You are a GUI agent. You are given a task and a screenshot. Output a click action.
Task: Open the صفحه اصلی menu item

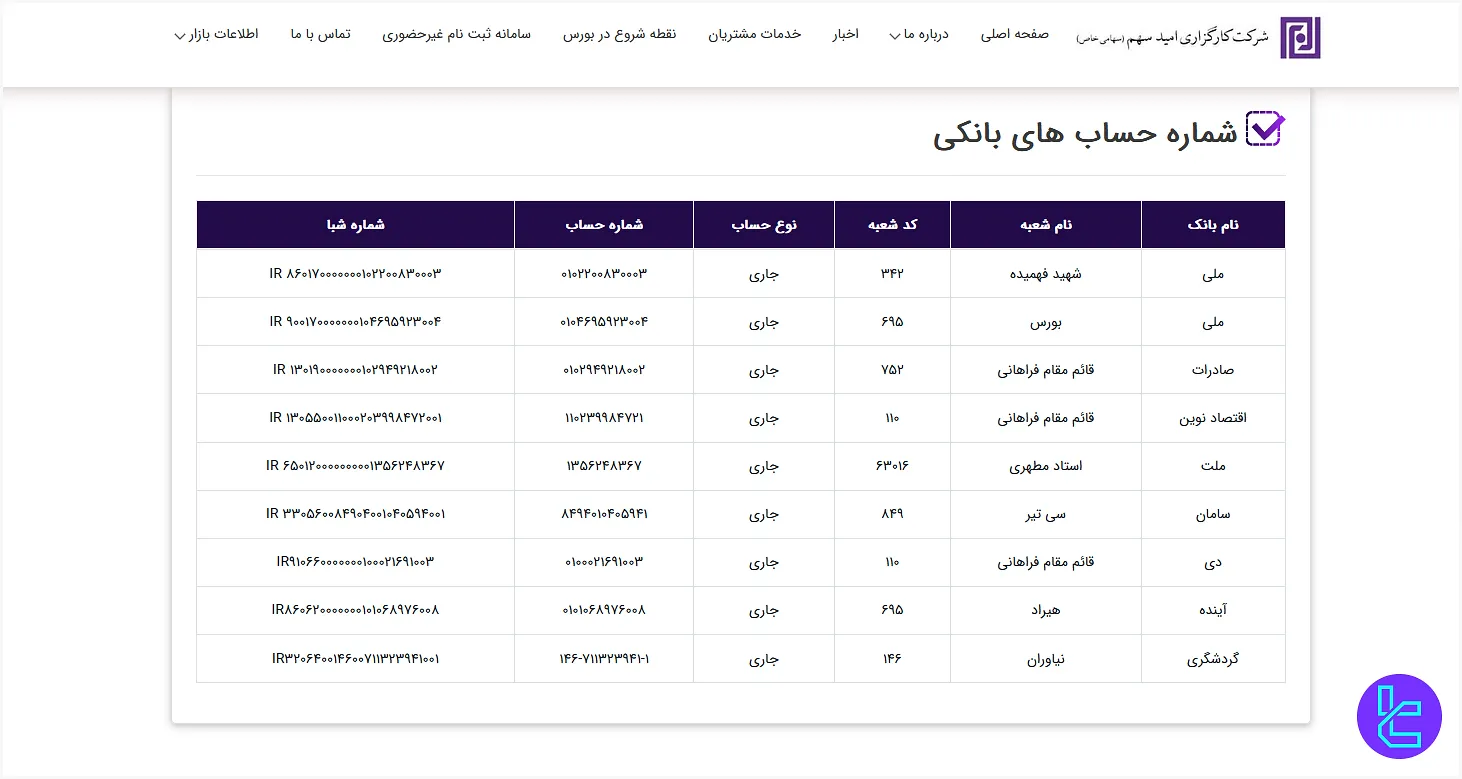click(1014, 34)
